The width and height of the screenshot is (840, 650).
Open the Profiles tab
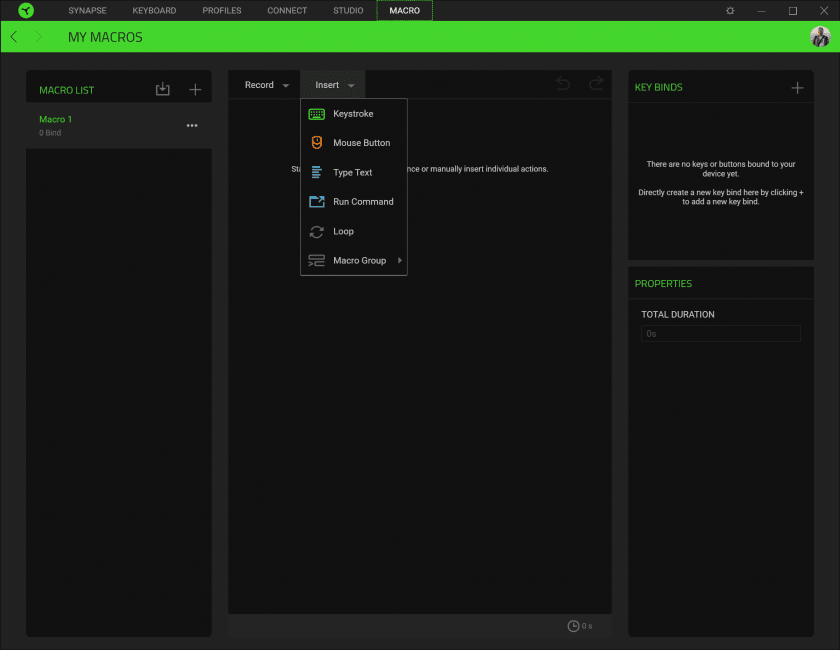[222, 10]
